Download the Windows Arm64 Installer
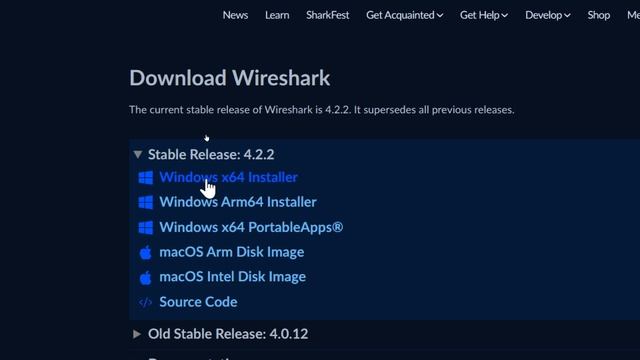This screenshot has width=640, height=360. (x=238, y=202)
